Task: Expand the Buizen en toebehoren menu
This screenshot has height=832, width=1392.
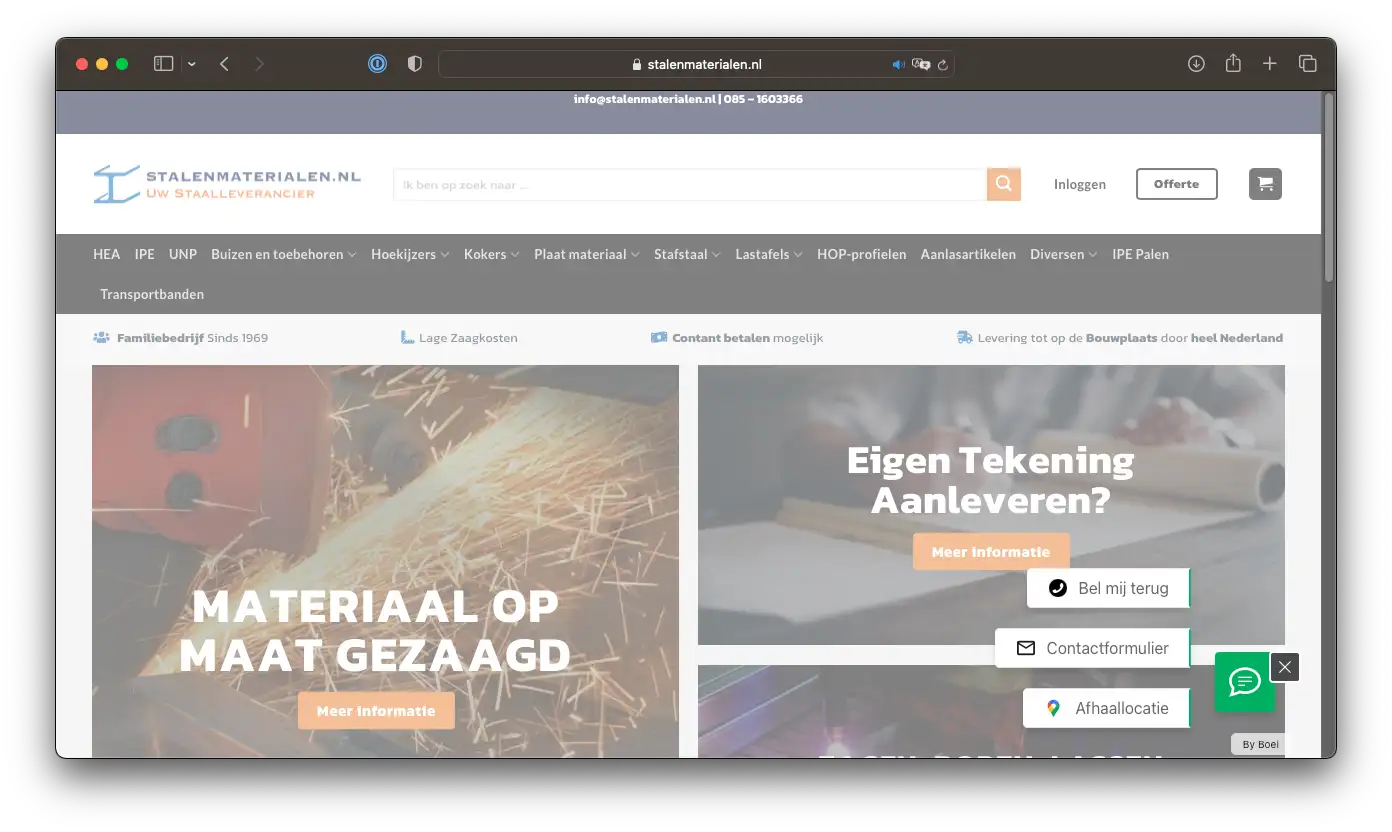Action: pos(284,254)
